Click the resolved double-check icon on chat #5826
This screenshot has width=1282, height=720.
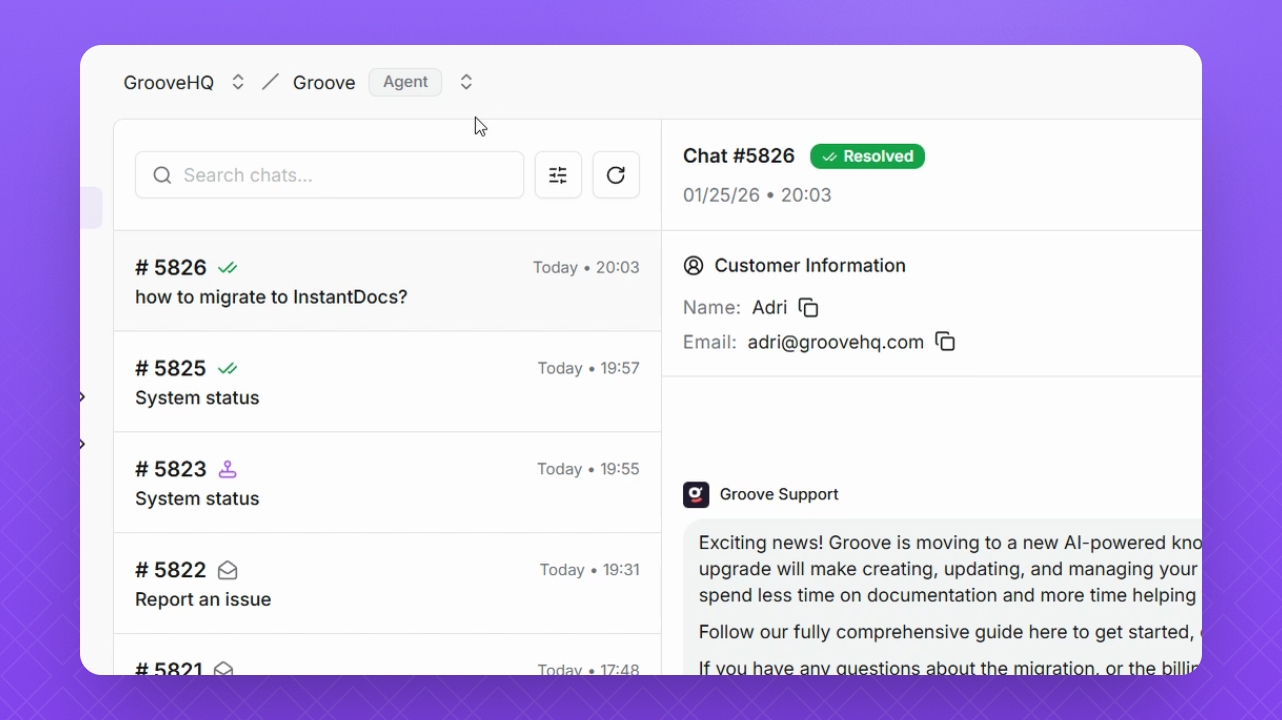click(228, 268)
